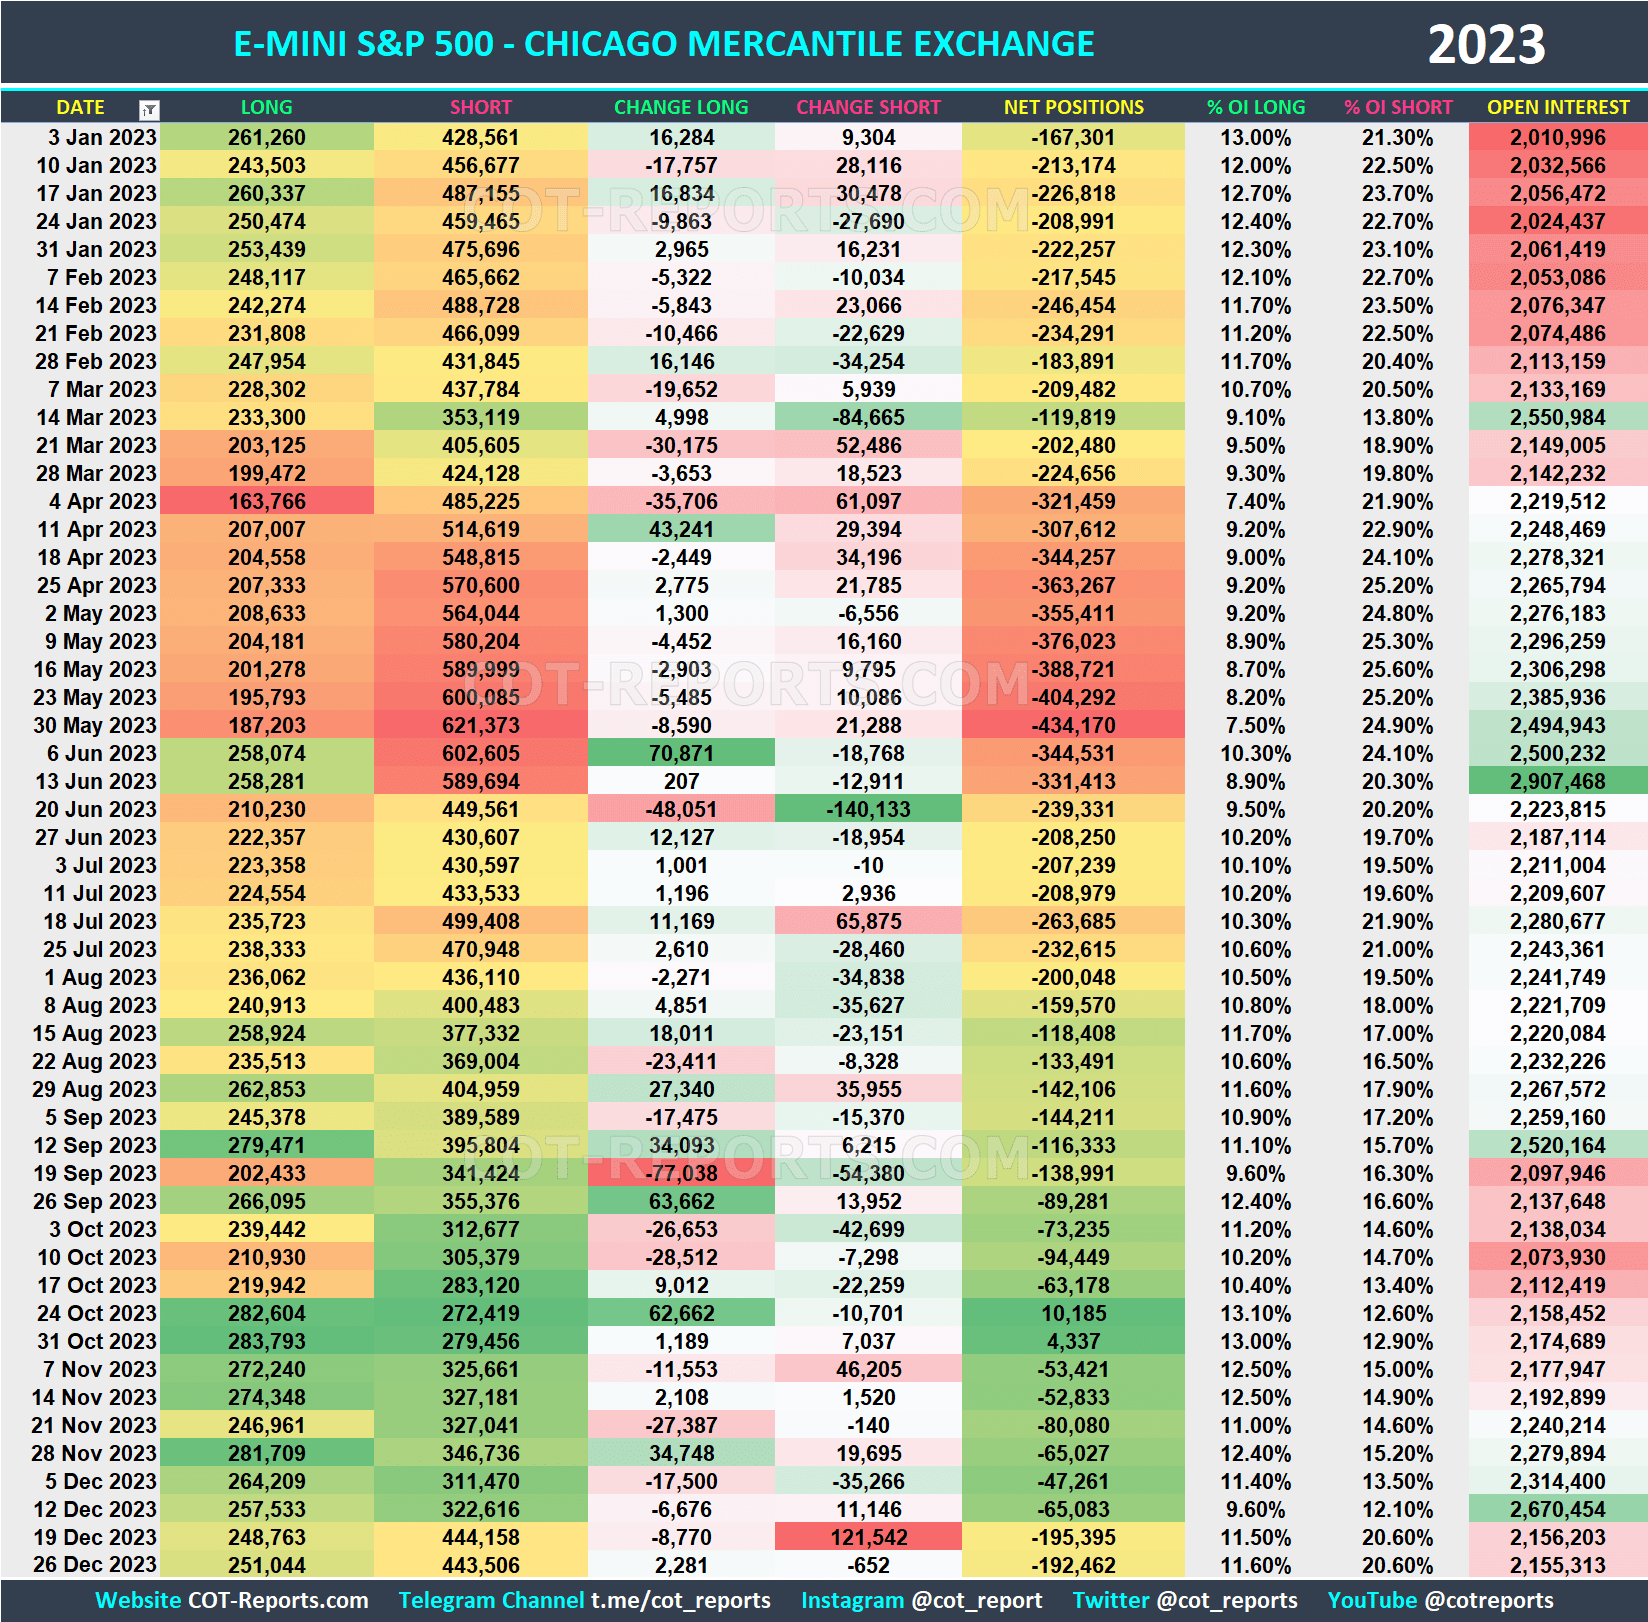Viewport: 1648px width, 1622px height.
Task: Click the % OI LONG header
Action: [1255, 107]
